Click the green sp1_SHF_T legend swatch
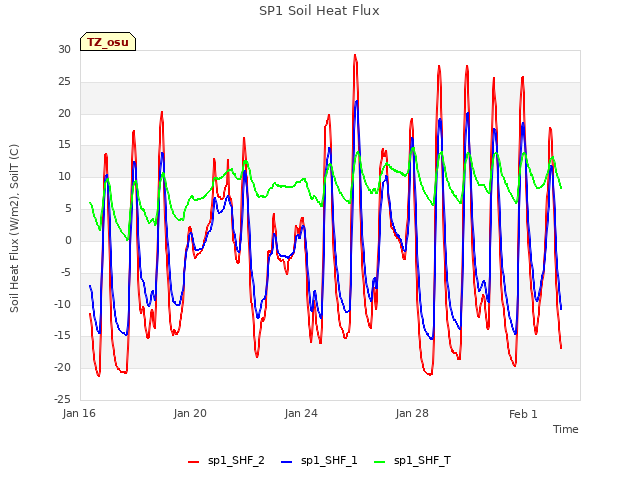This screenshot has height=480, width=640. 380,462
